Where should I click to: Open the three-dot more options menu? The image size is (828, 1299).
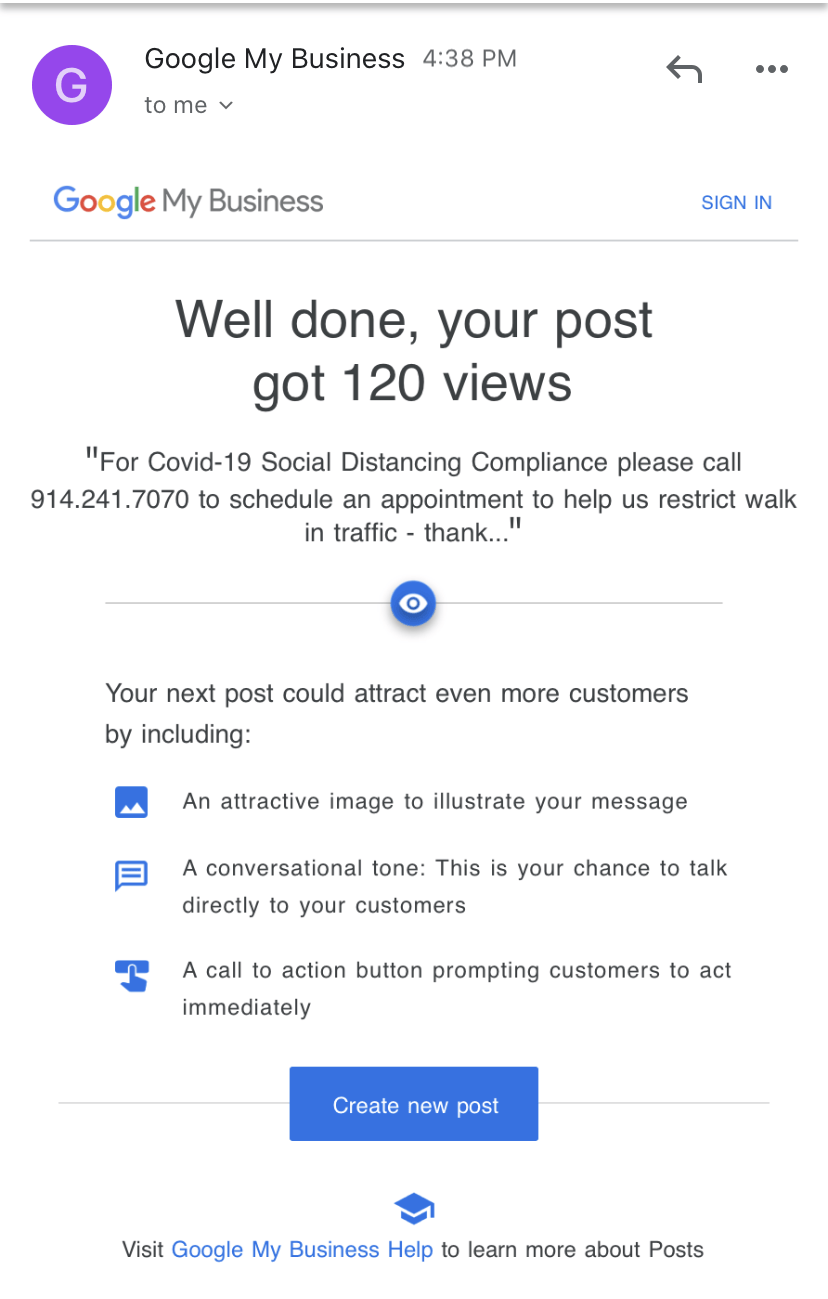click(771, 70)
